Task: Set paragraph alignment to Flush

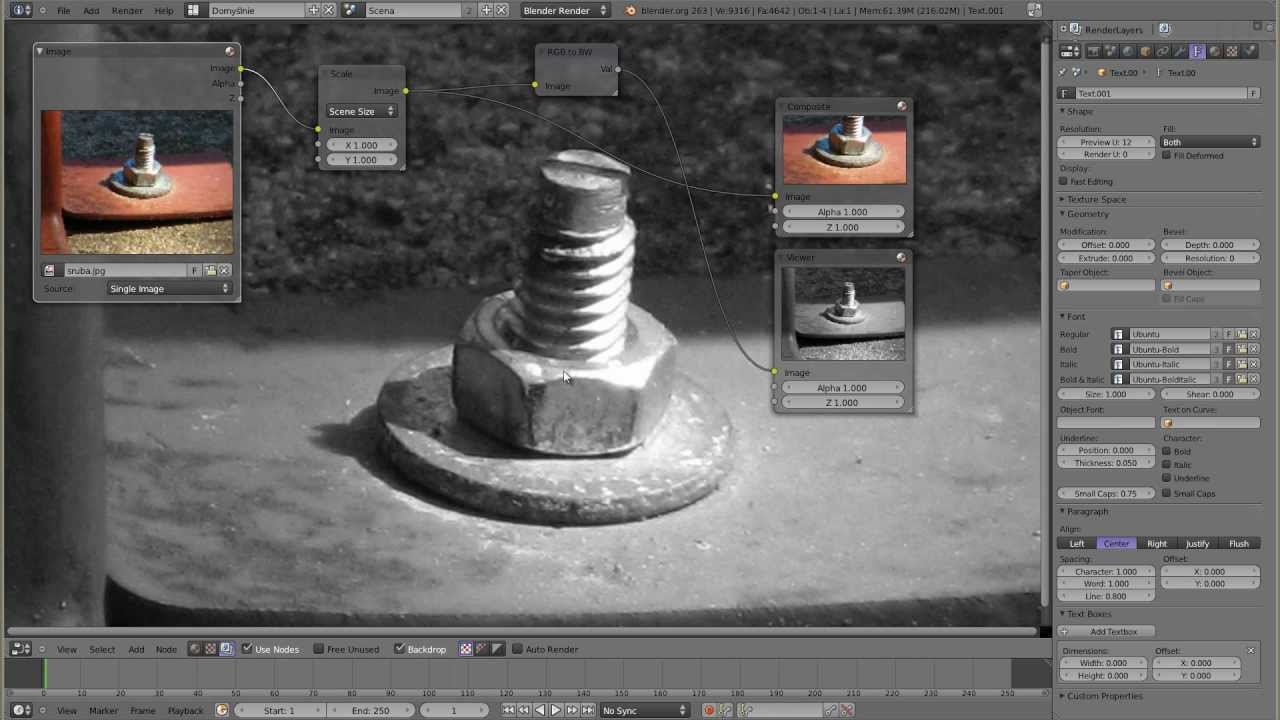Action: [x=1239, y=543]
